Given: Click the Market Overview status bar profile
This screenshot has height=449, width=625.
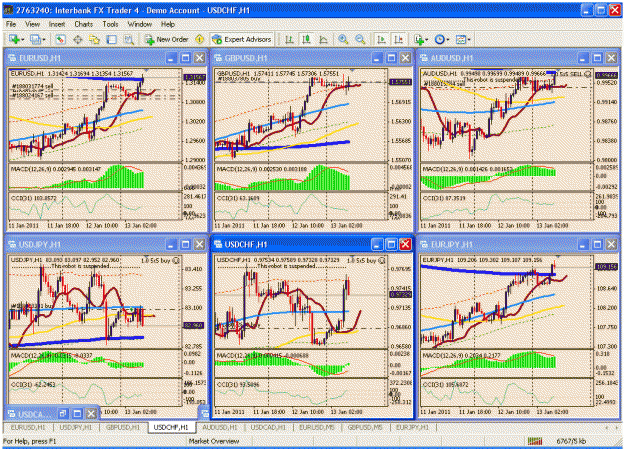Looking at the screenshot, I should [x=214, y=441].
